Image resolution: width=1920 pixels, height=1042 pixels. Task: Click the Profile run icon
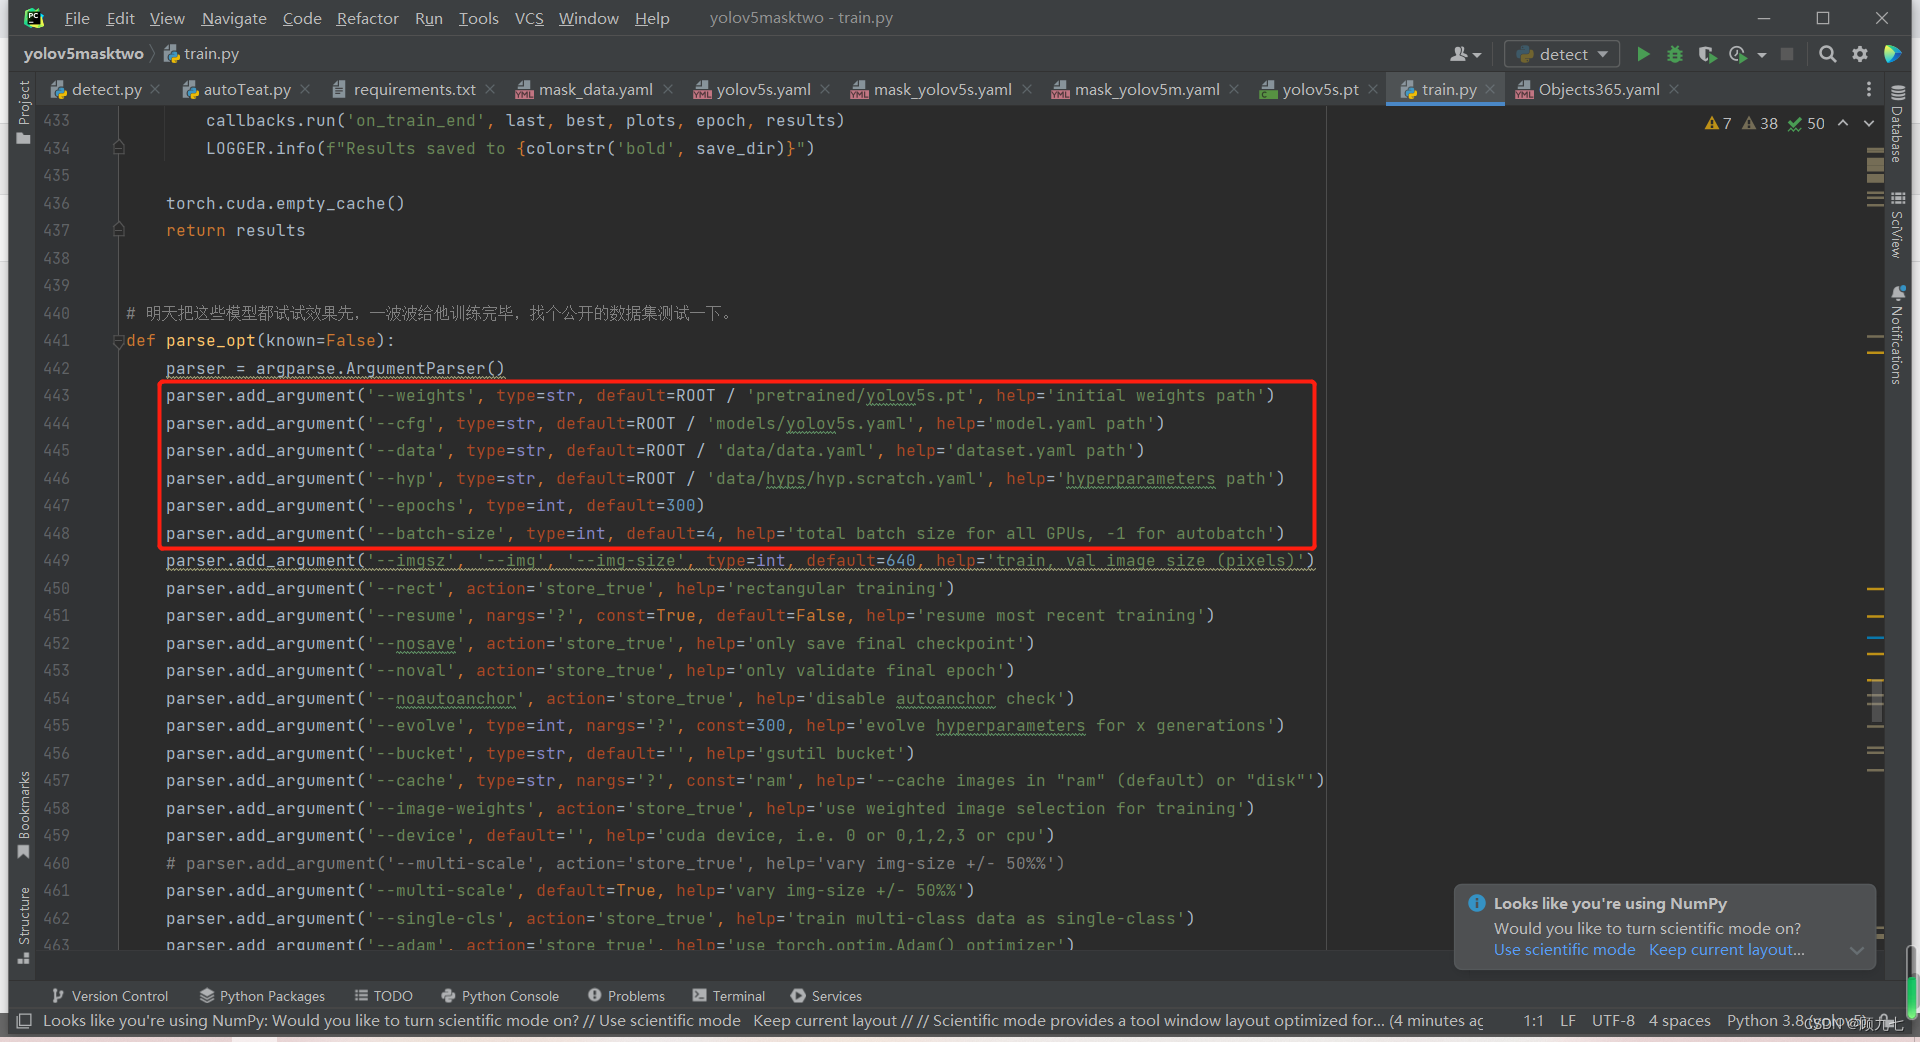click(1738, 54)
